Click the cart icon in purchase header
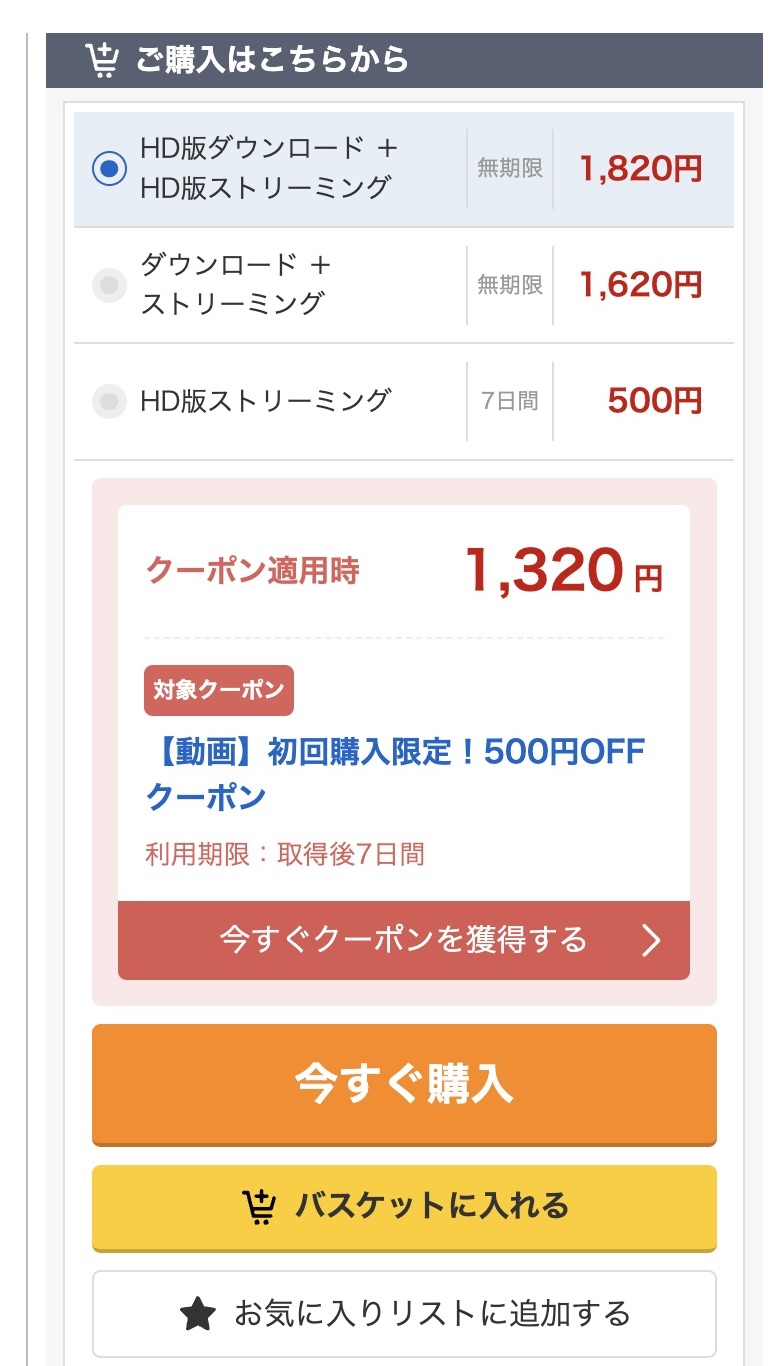781x1366 pixels. (x=101, y=60)
